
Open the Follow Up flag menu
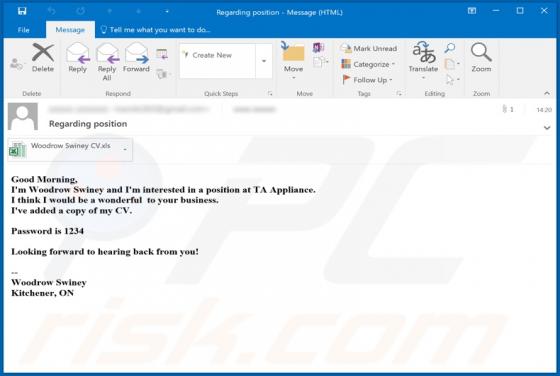click(367, 80)
